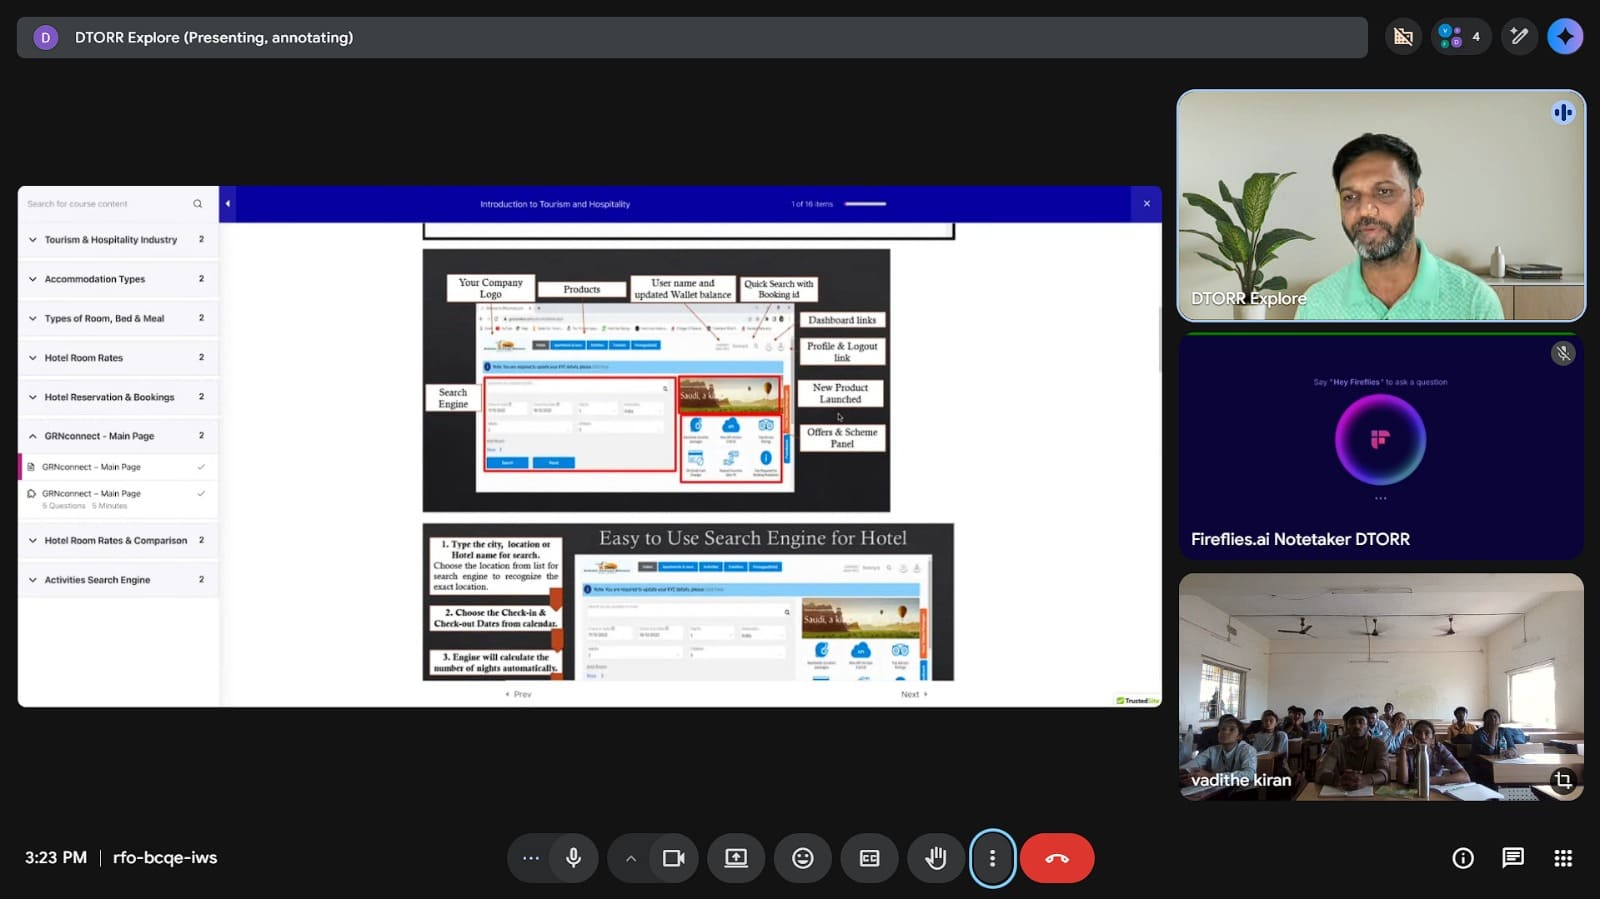1600x899 pixels.
Task: Click the raise hand icon
Action: [936, 858]
